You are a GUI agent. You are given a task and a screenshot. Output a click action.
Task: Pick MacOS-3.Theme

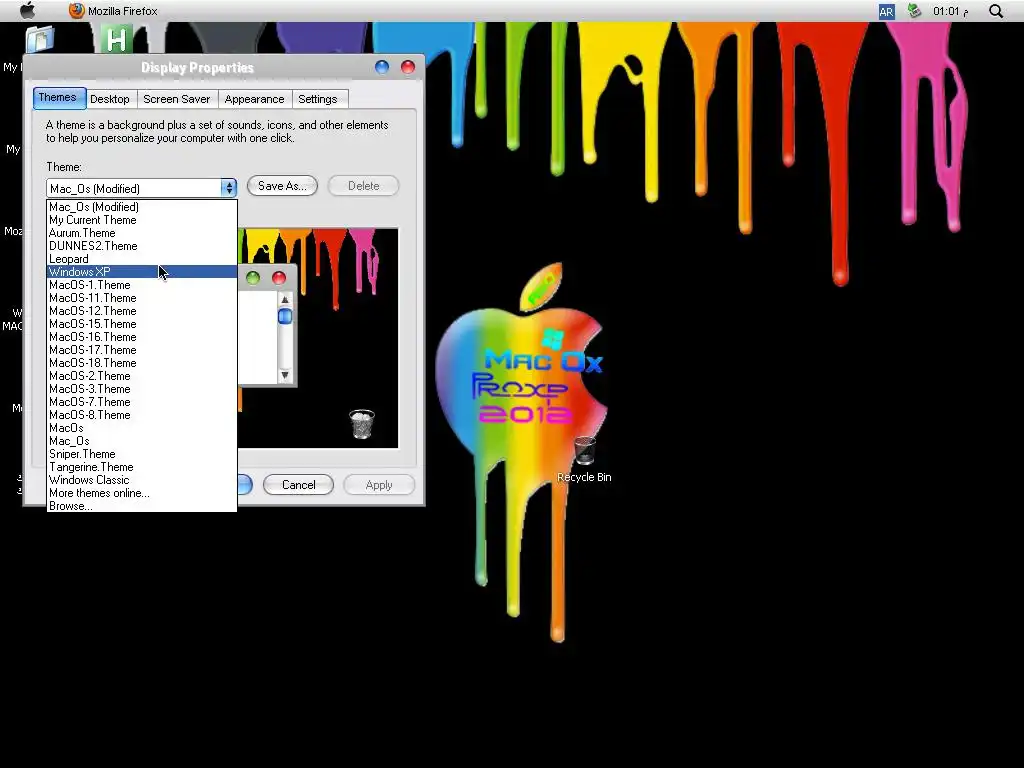[142, 389]
